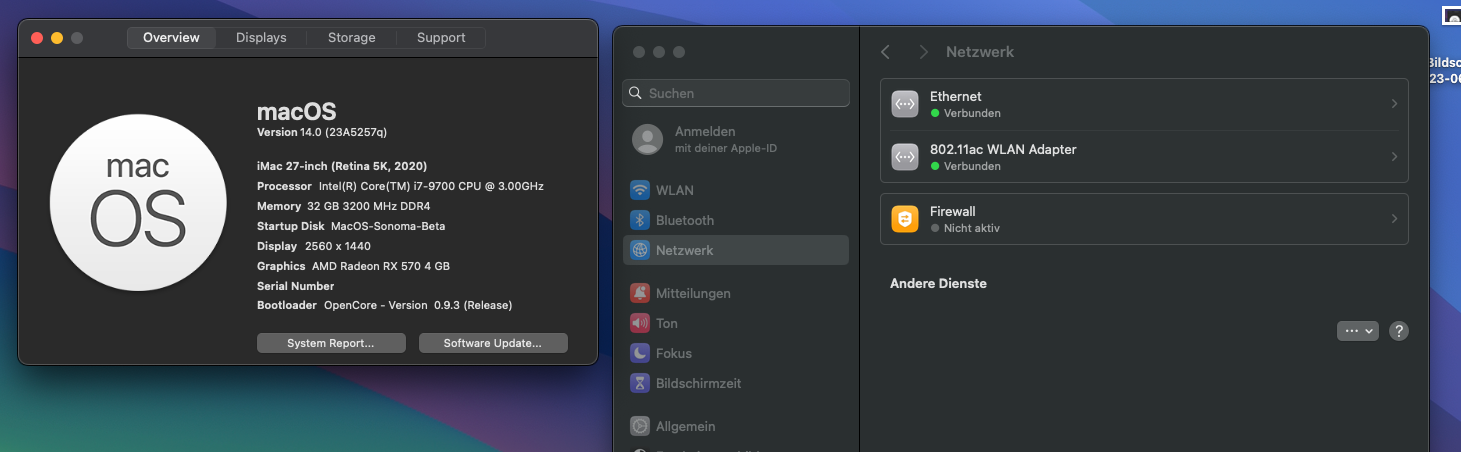This screenshot has width=1461, height=452.
Task: Click the Netzwerk window title
Action: click(980, 52)
